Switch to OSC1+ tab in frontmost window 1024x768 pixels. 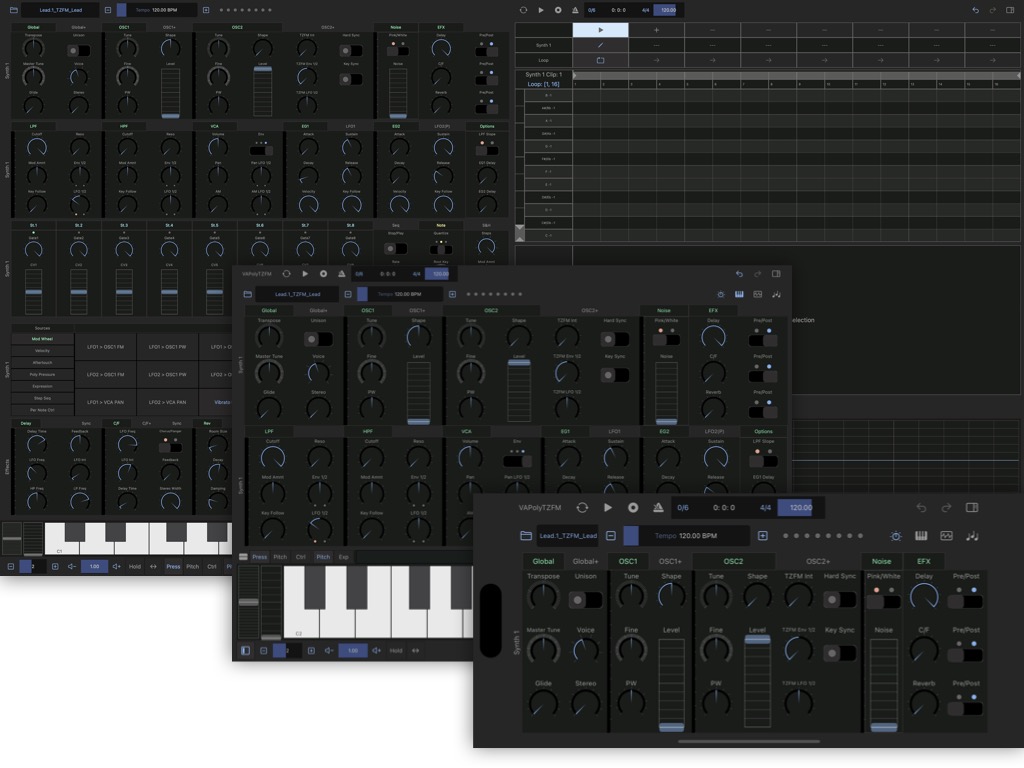tap(670, 561)
